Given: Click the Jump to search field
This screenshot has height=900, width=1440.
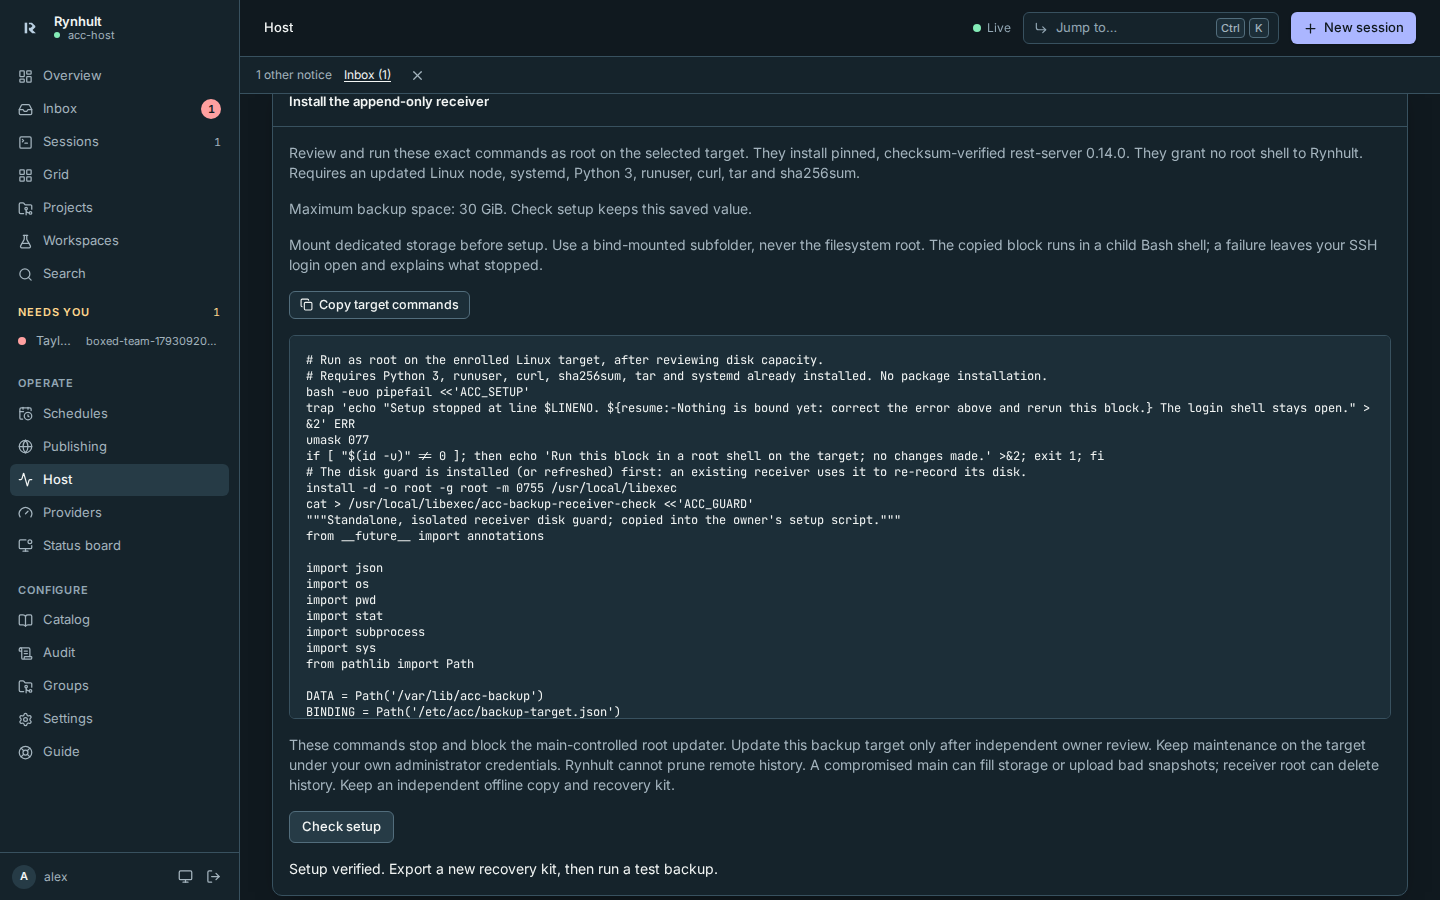Looking at the screenshot, I should tap(1150, 28).
